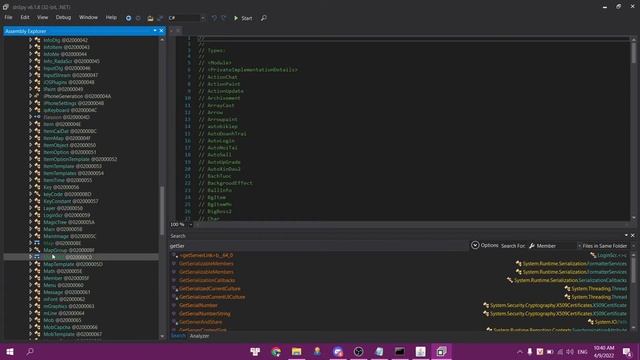Click the redo toolbar icon
Viewport: 640px width, 360px height.
coord(224,18)
